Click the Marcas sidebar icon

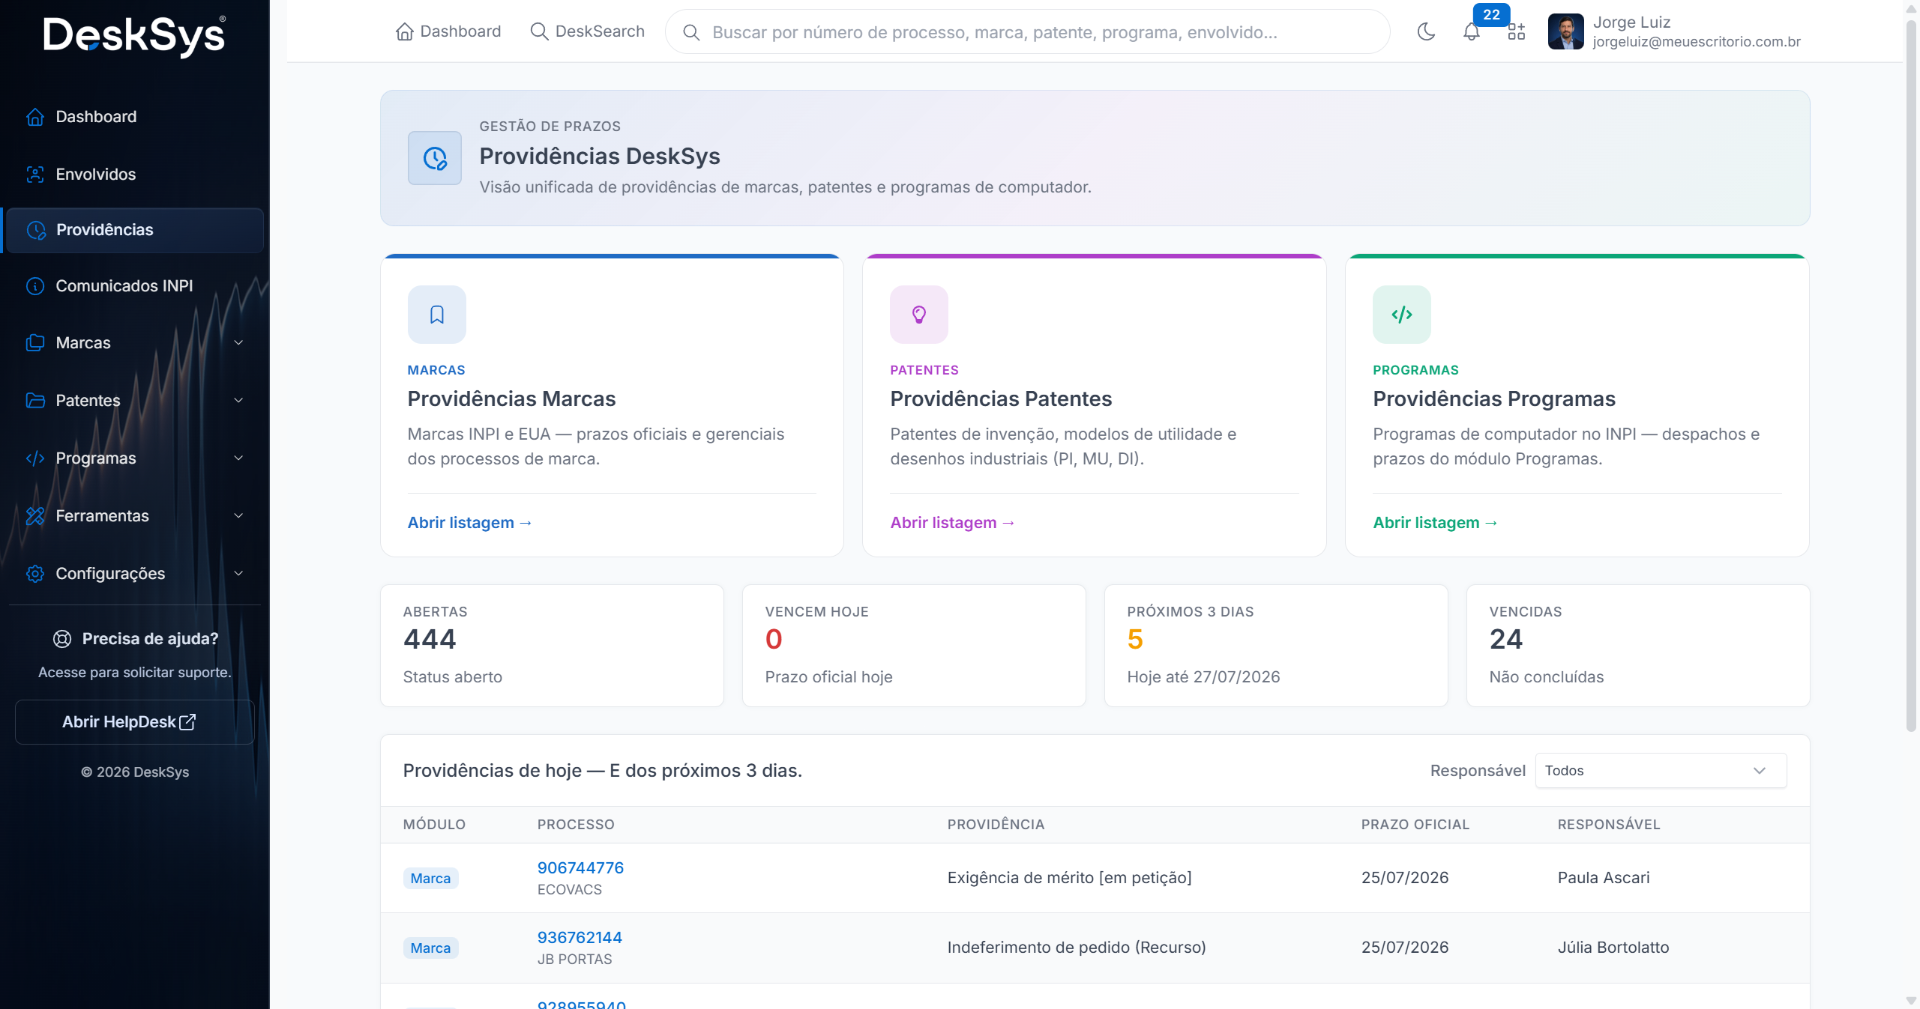pyautogui.click(x=35, y=343)
